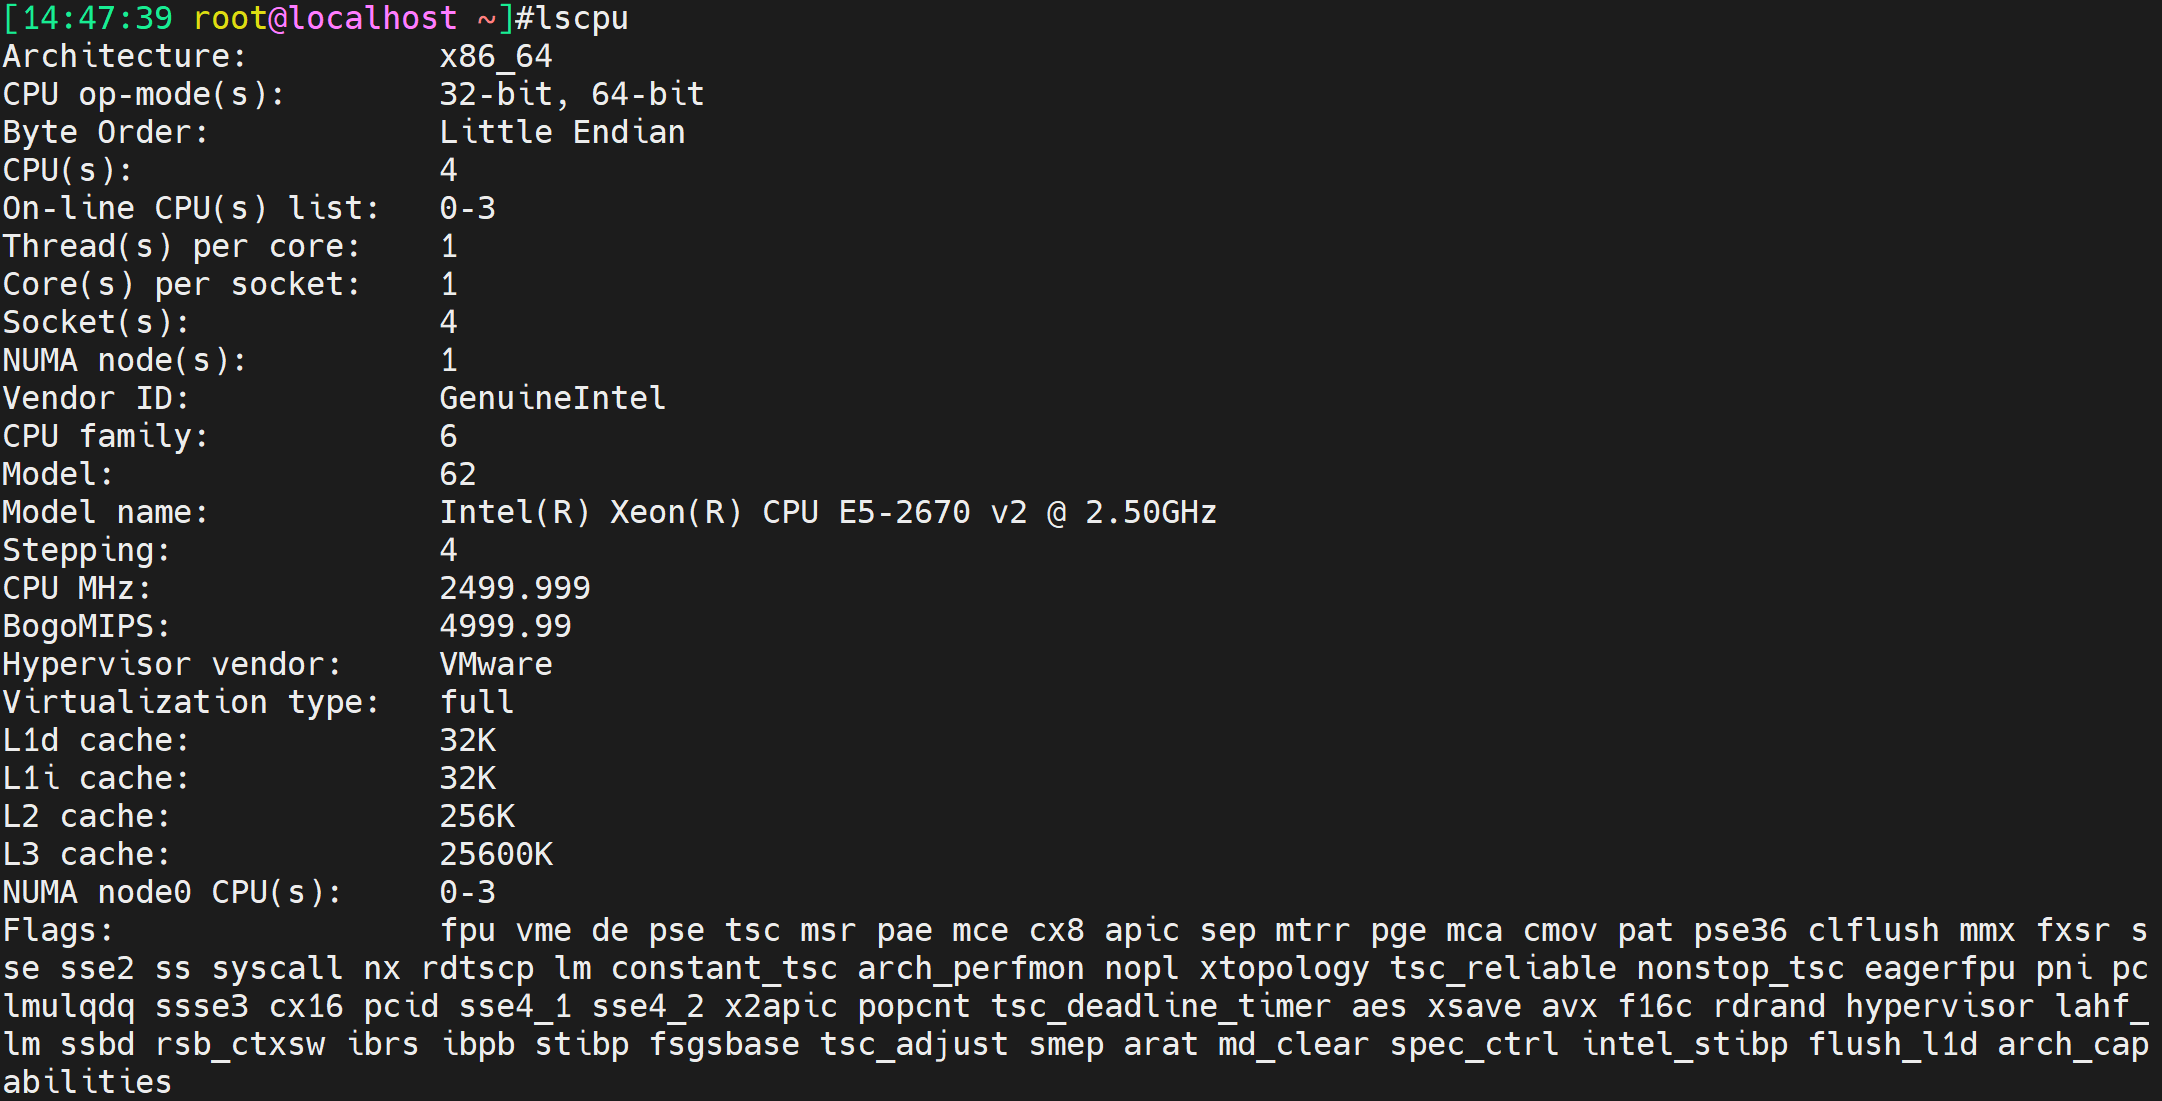The height and width of the screenshot is (1101, 2162).
Task: Click the On-line CPU(s) list label
Action: 191,209
